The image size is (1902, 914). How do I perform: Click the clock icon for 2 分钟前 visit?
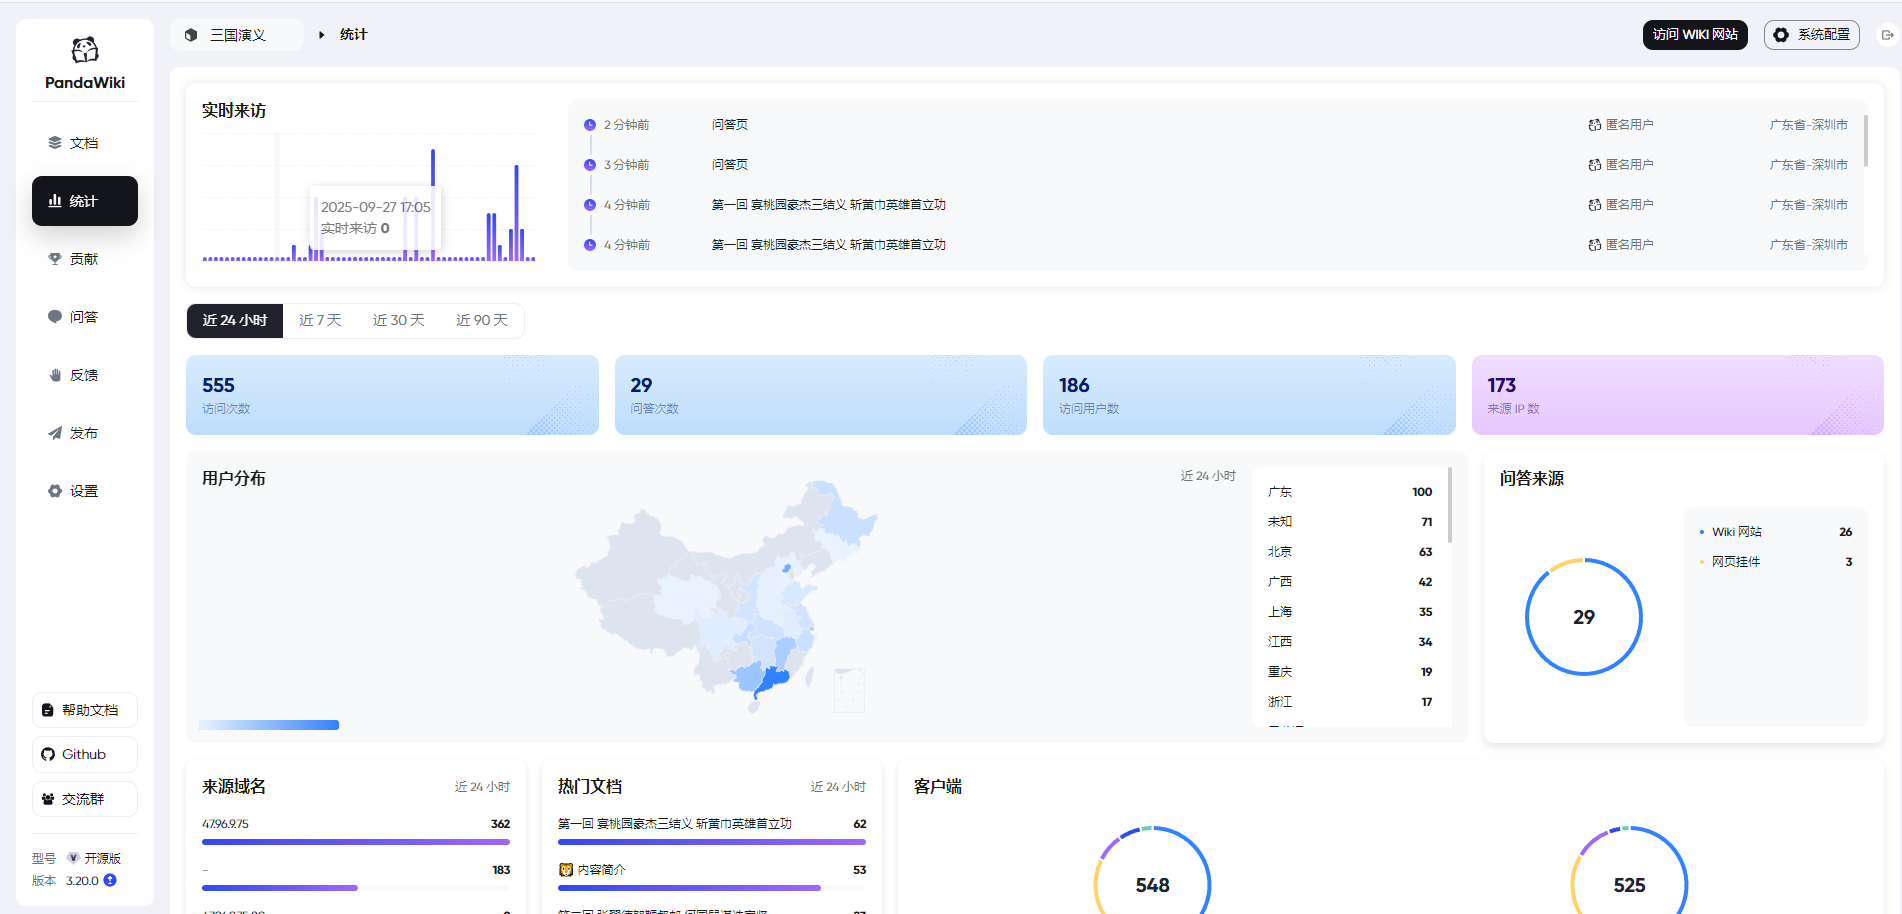coord(590,125)
